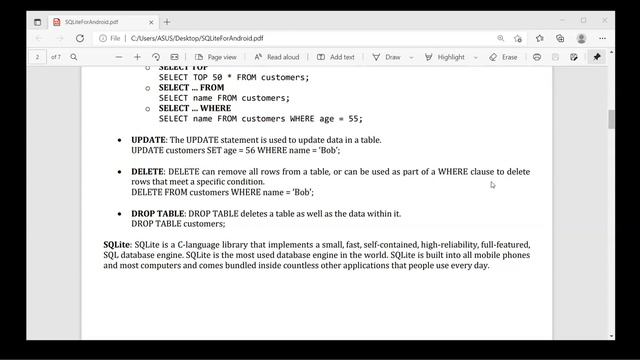Click the address bar with the PDF path

(197, 38)
